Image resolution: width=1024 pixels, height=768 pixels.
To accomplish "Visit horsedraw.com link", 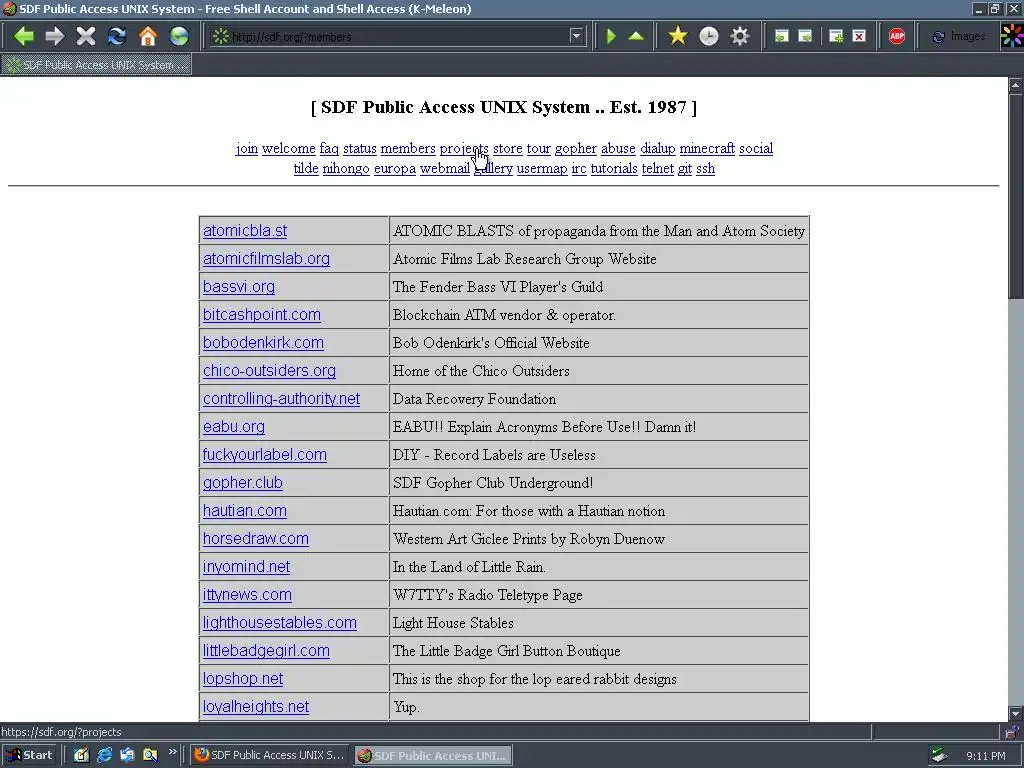I will click(x=256, y=539).
